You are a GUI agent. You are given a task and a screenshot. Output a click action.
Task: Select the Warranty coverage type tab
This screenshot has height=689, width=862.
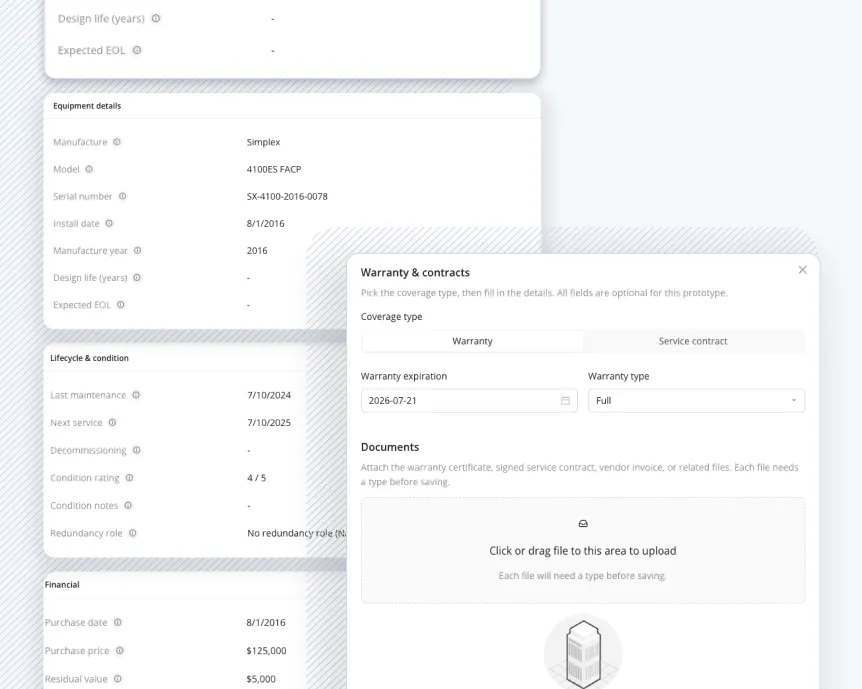pos(472,341)
